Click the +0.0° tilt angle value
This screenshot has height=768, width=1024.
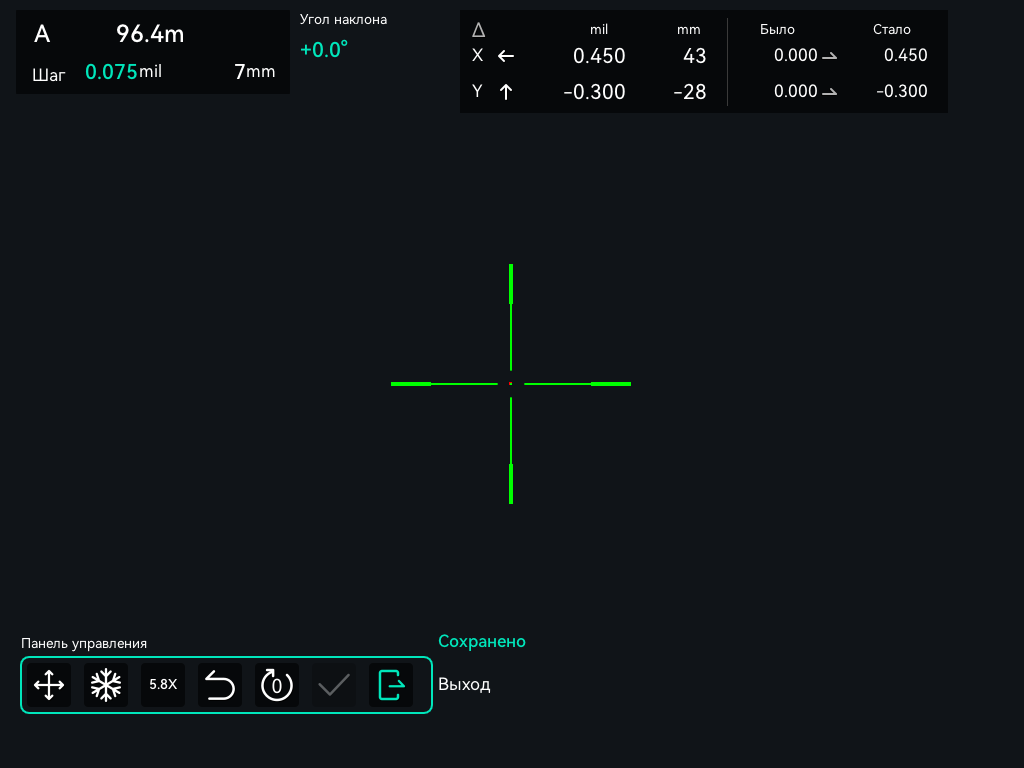(324, 50)
